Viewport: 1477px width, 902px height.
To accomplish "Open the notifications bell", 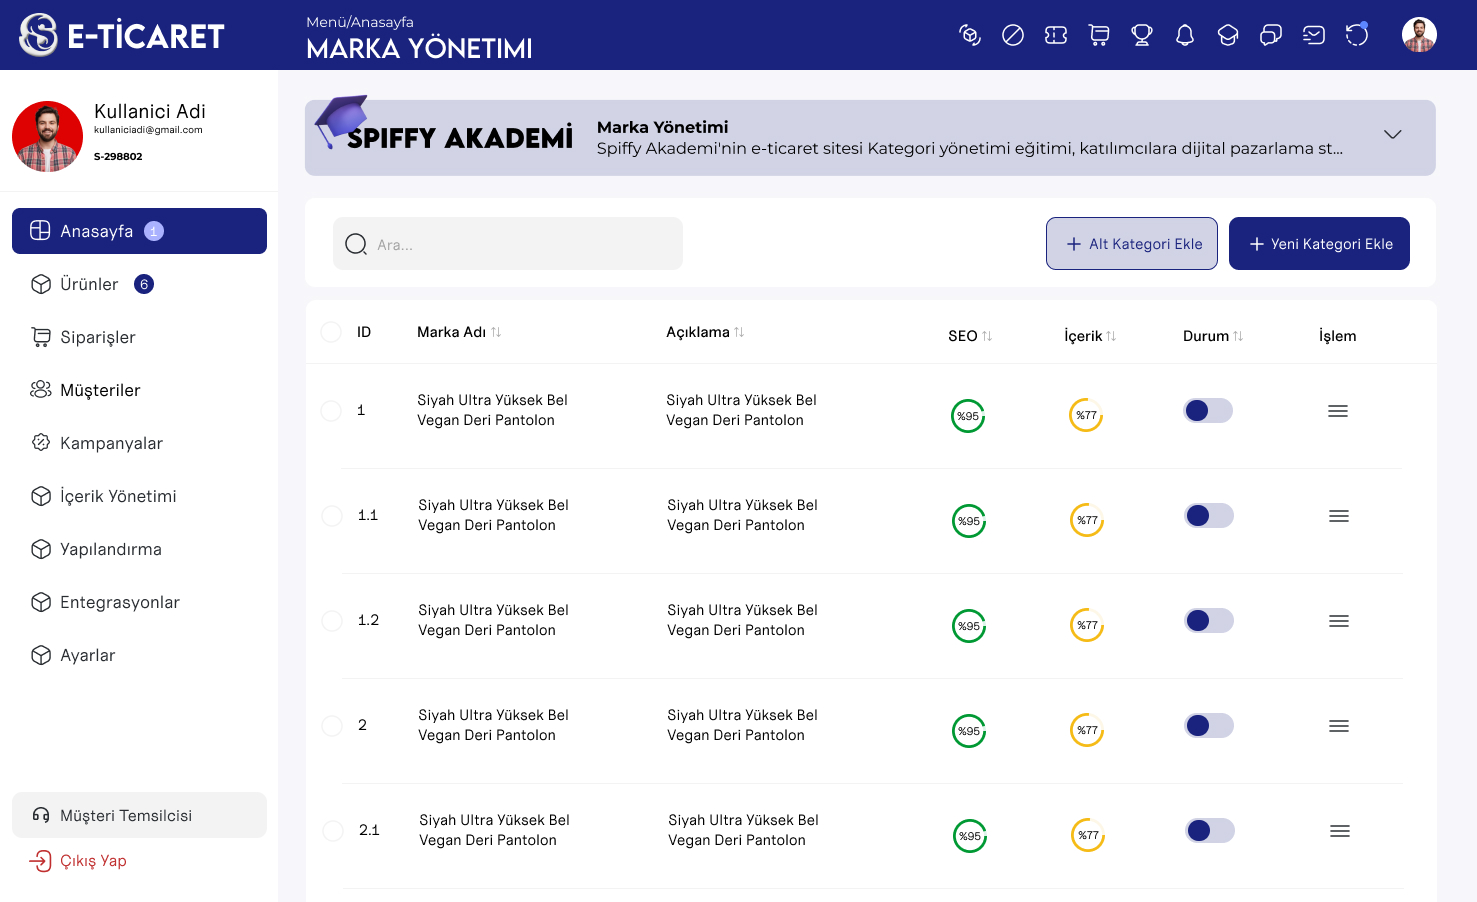I will tap(1185, 36).
